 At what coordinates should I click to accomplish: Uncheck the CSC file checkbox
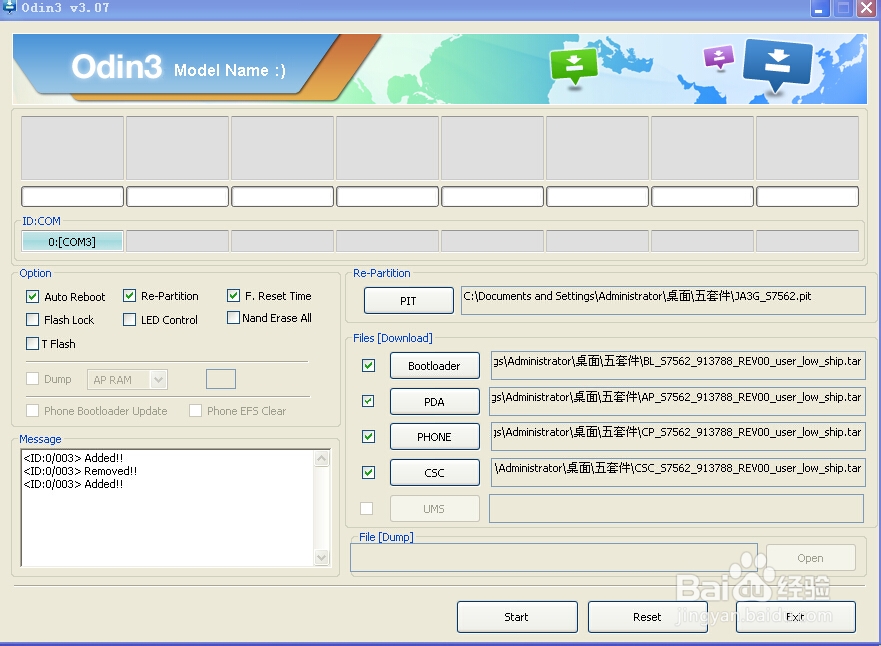coord(368,472)
